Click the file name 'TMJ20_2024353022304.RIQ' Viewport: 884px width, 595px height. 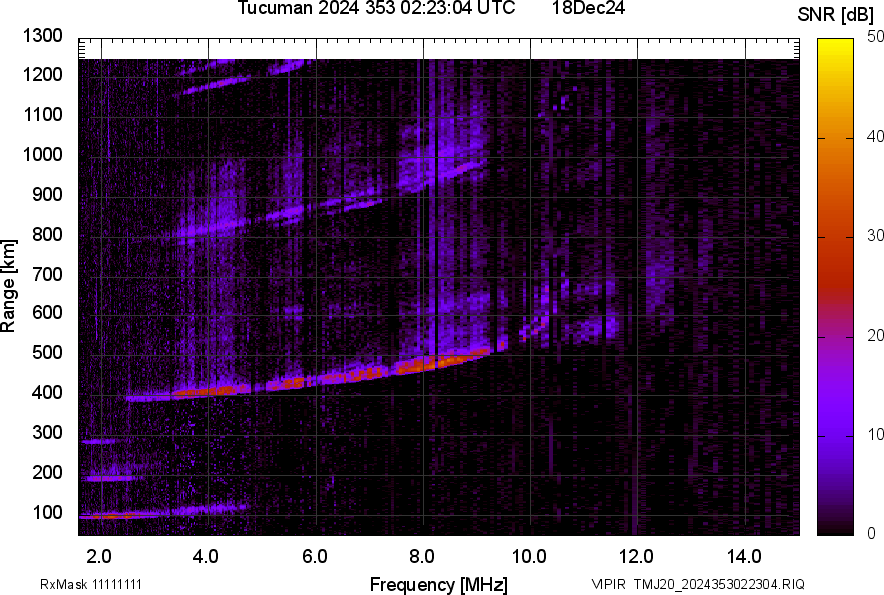pyautogui.click(x=719, y=584)
